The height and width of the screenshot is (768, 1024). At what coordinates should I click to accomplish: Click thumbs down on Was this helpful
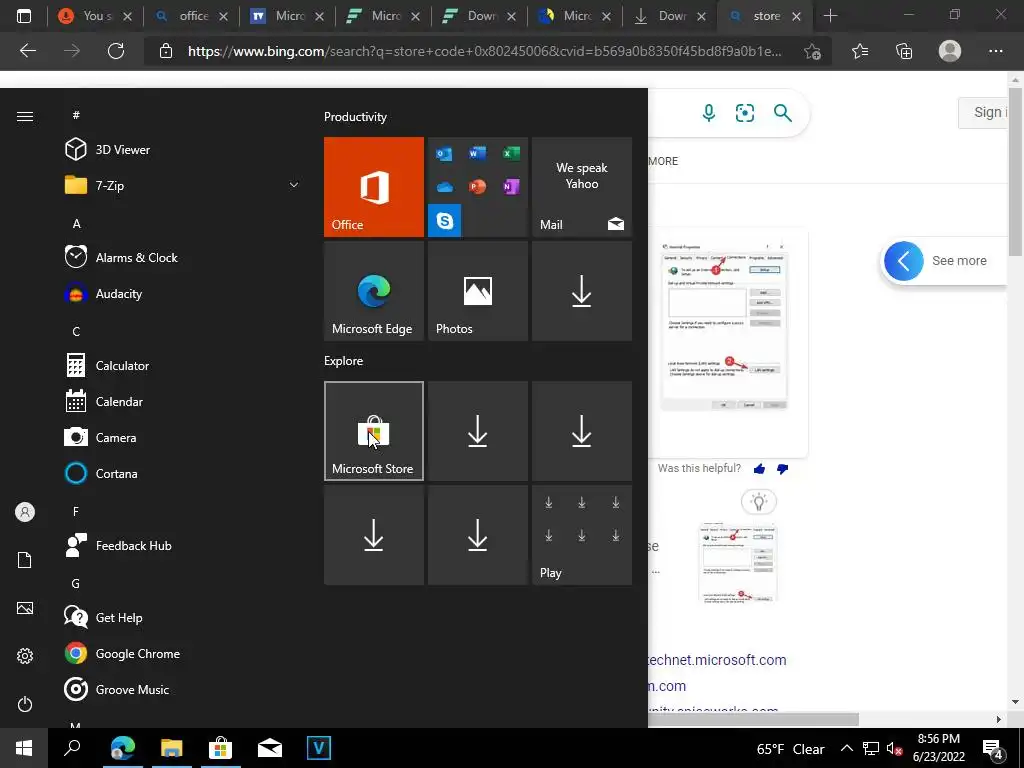782,469
